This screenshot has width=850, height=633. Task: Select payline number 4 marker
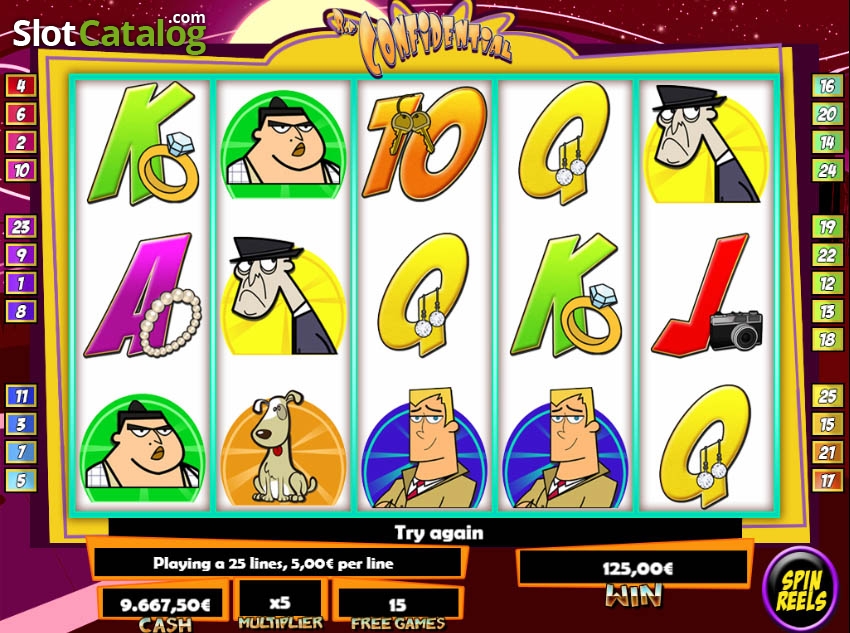[x=21, y=86]
